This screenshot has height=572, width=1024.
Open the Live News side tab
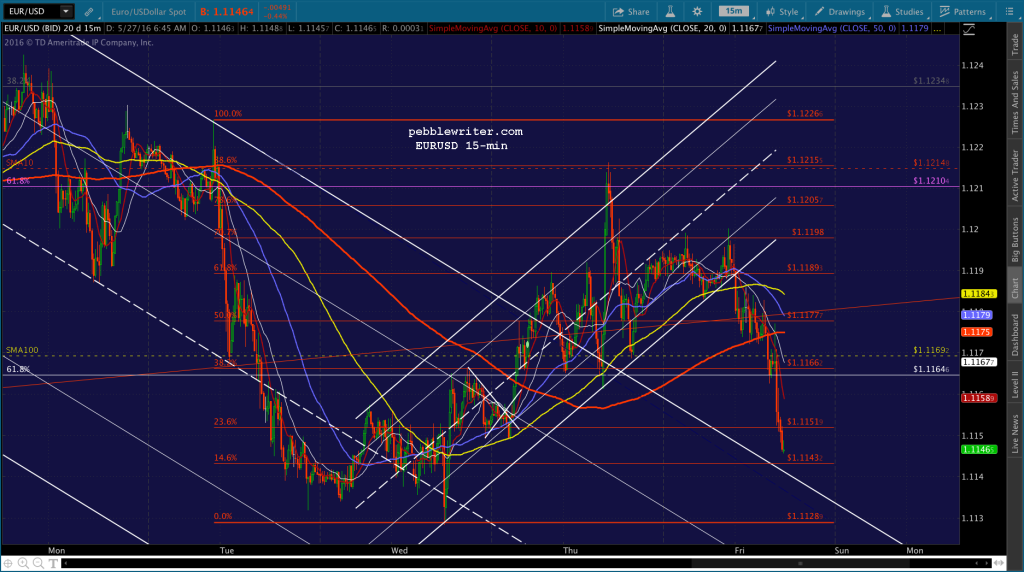point(1015,434)
